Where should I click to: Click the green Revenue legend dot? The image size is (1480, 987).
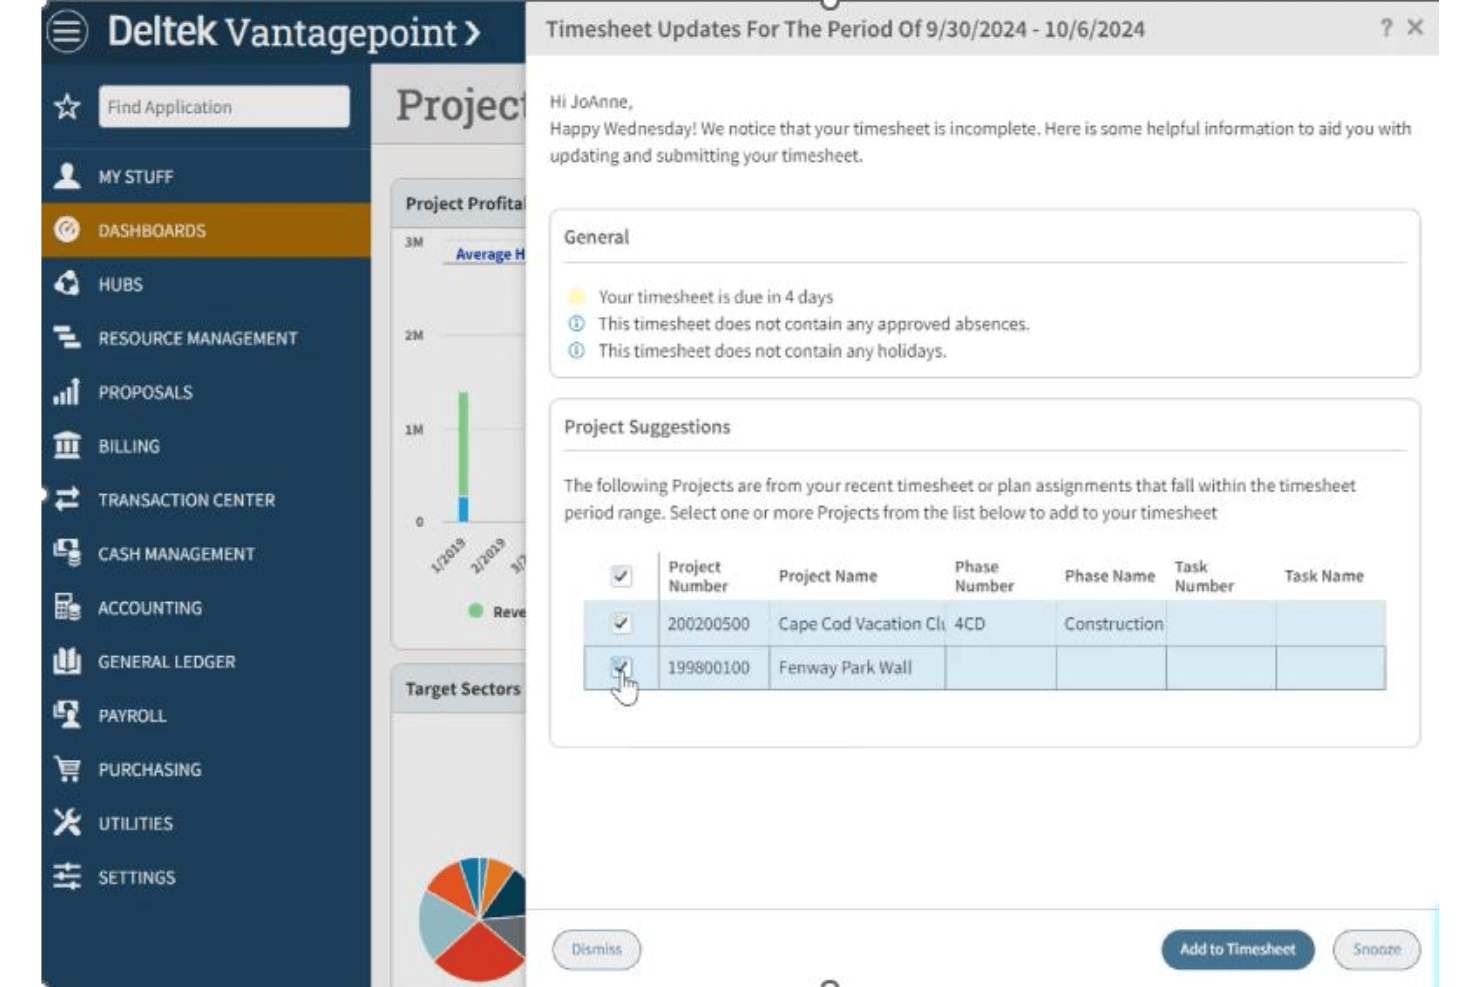click(476, 610)
